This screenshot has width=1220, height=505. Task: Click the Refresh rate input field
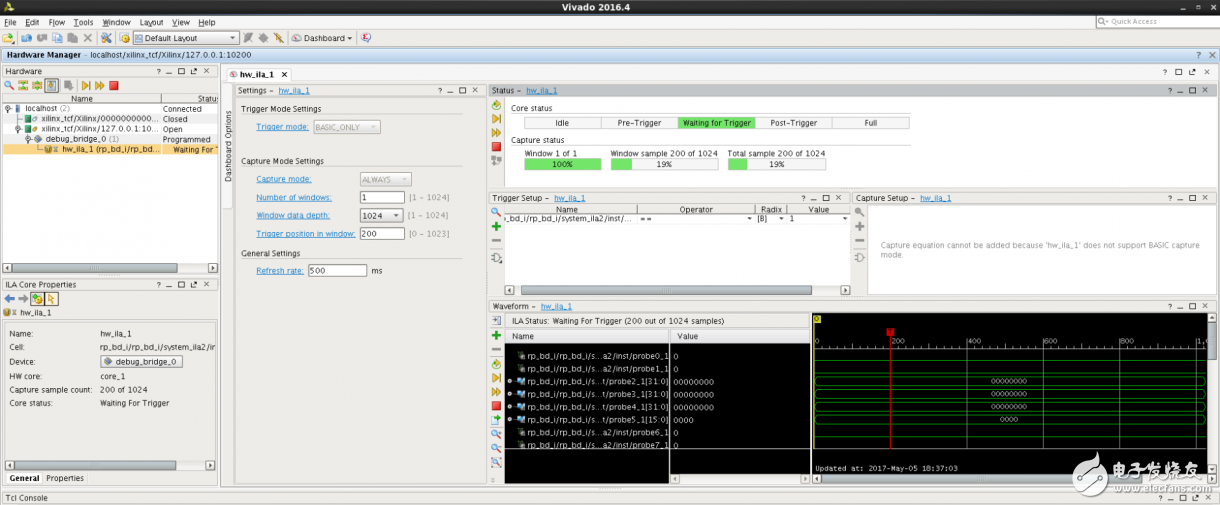click(337, 271)
